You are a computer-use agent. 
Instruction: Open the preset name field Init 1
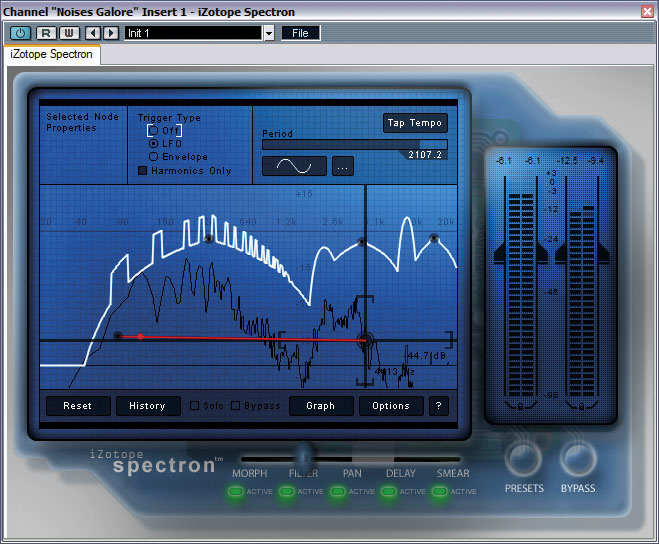[x=193, y=33]
